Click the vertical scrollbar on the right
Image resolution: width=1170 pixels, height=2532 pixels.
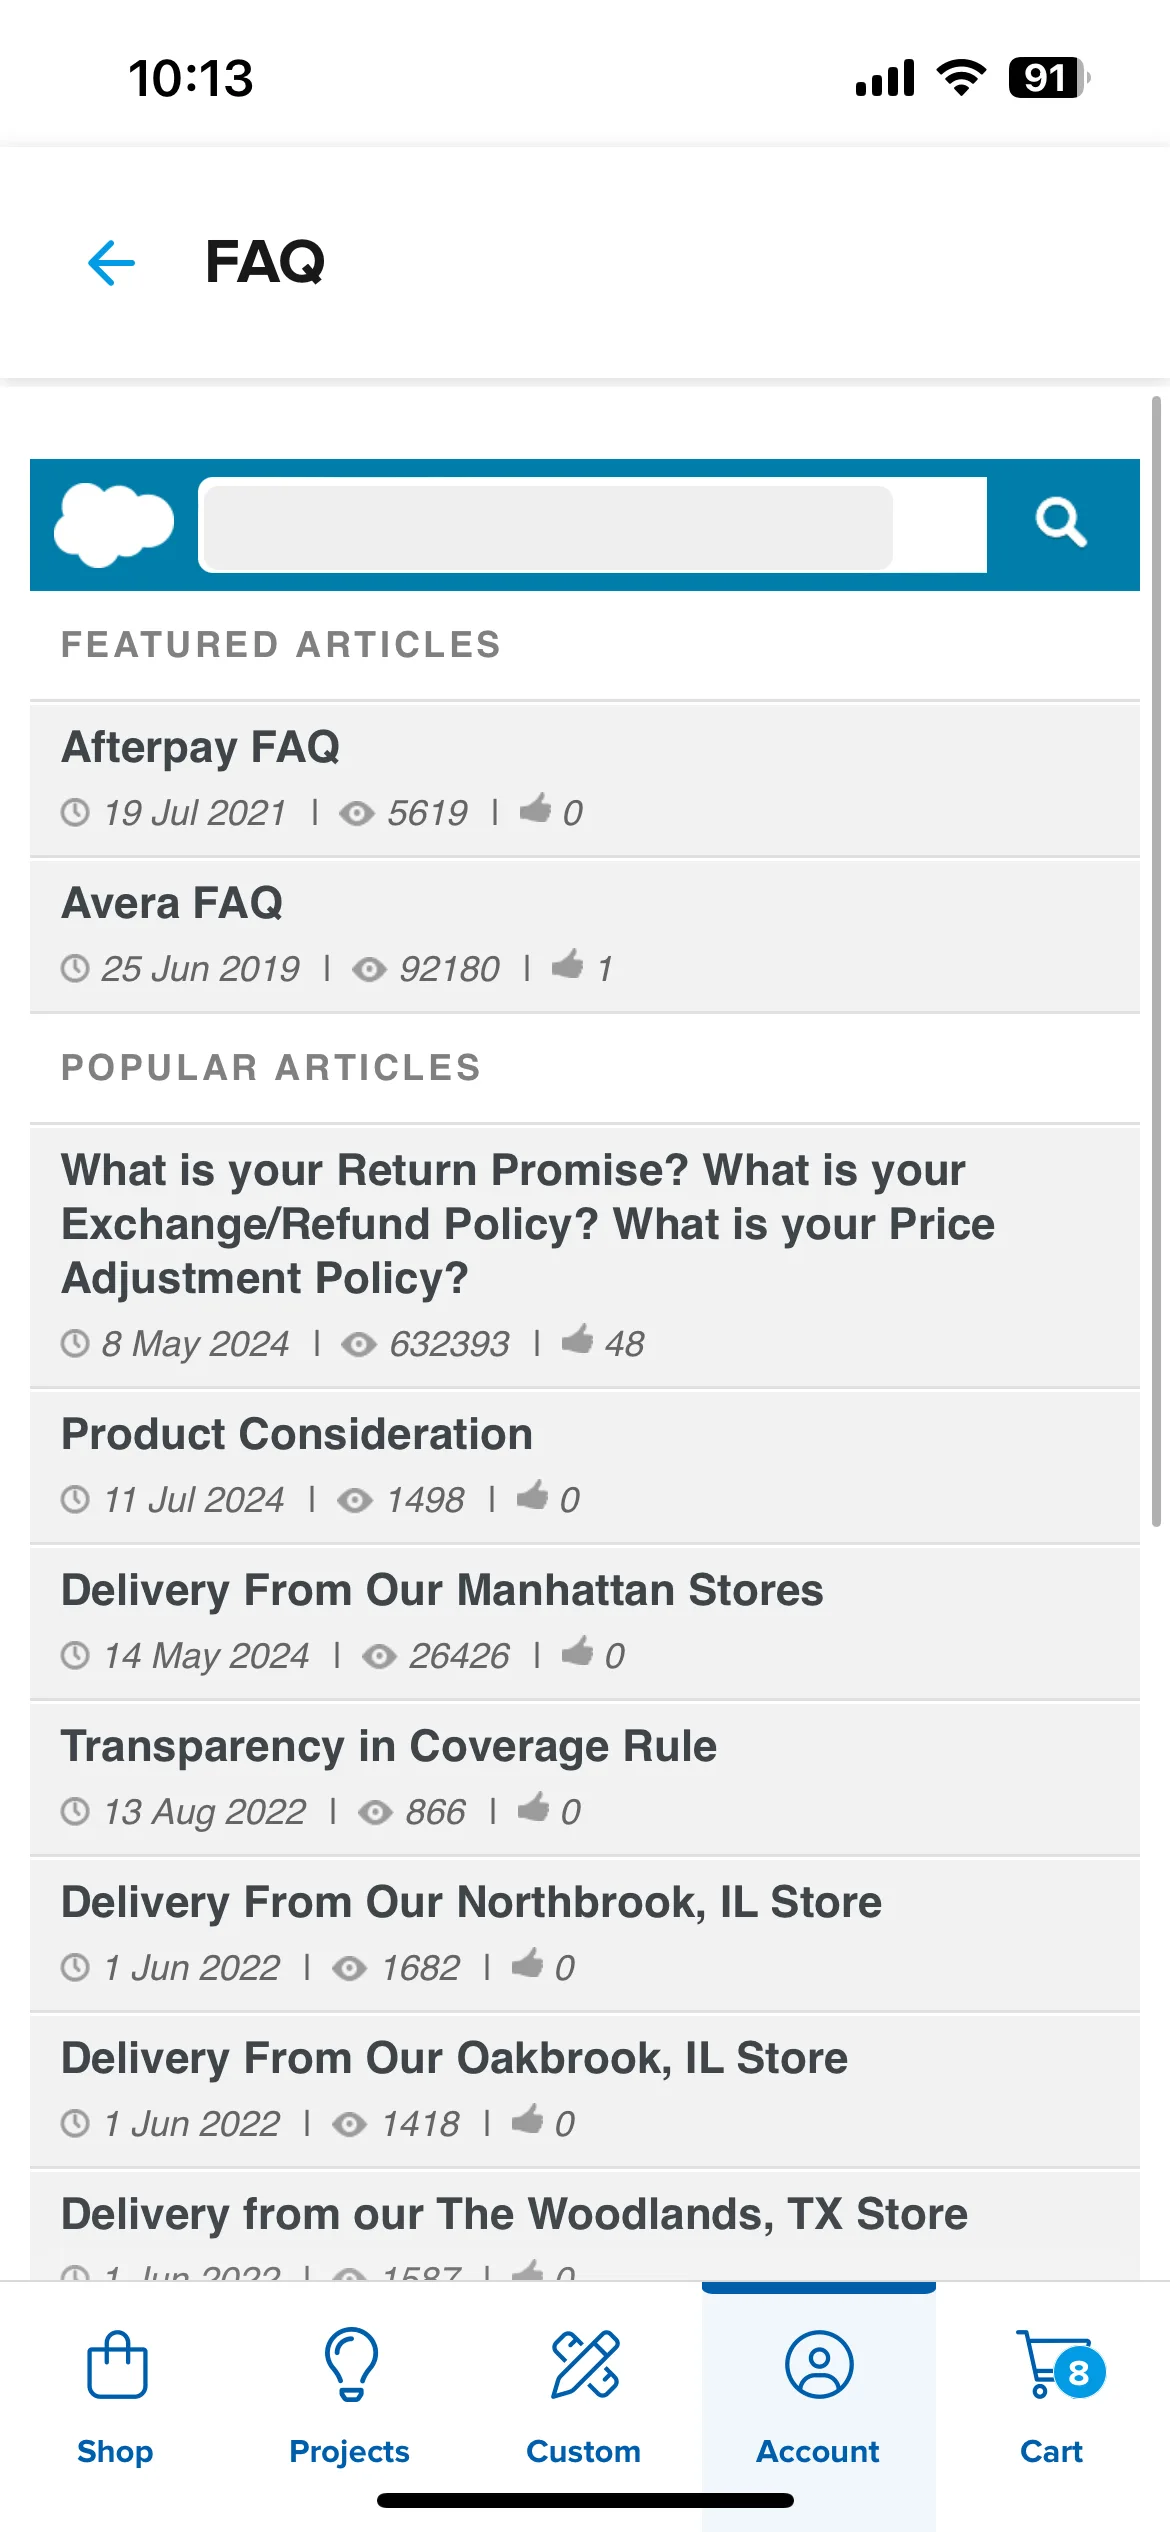click(1156, 960)
